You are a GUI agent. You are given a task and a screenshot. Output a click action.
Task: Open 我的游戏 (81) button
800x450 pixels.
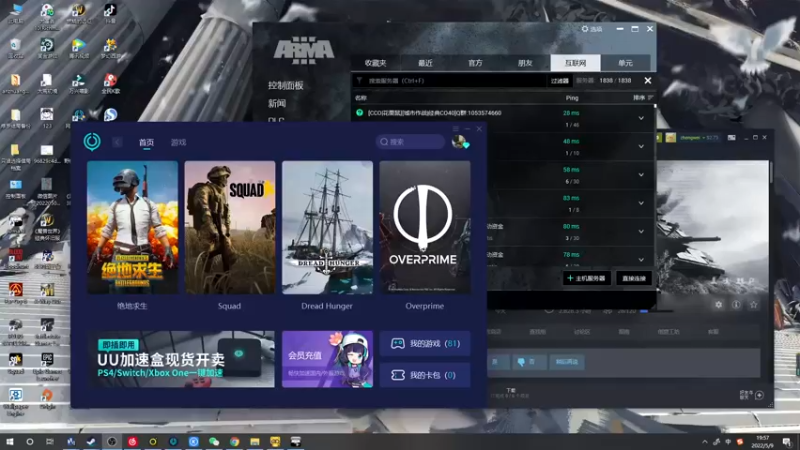pos(424,343)
